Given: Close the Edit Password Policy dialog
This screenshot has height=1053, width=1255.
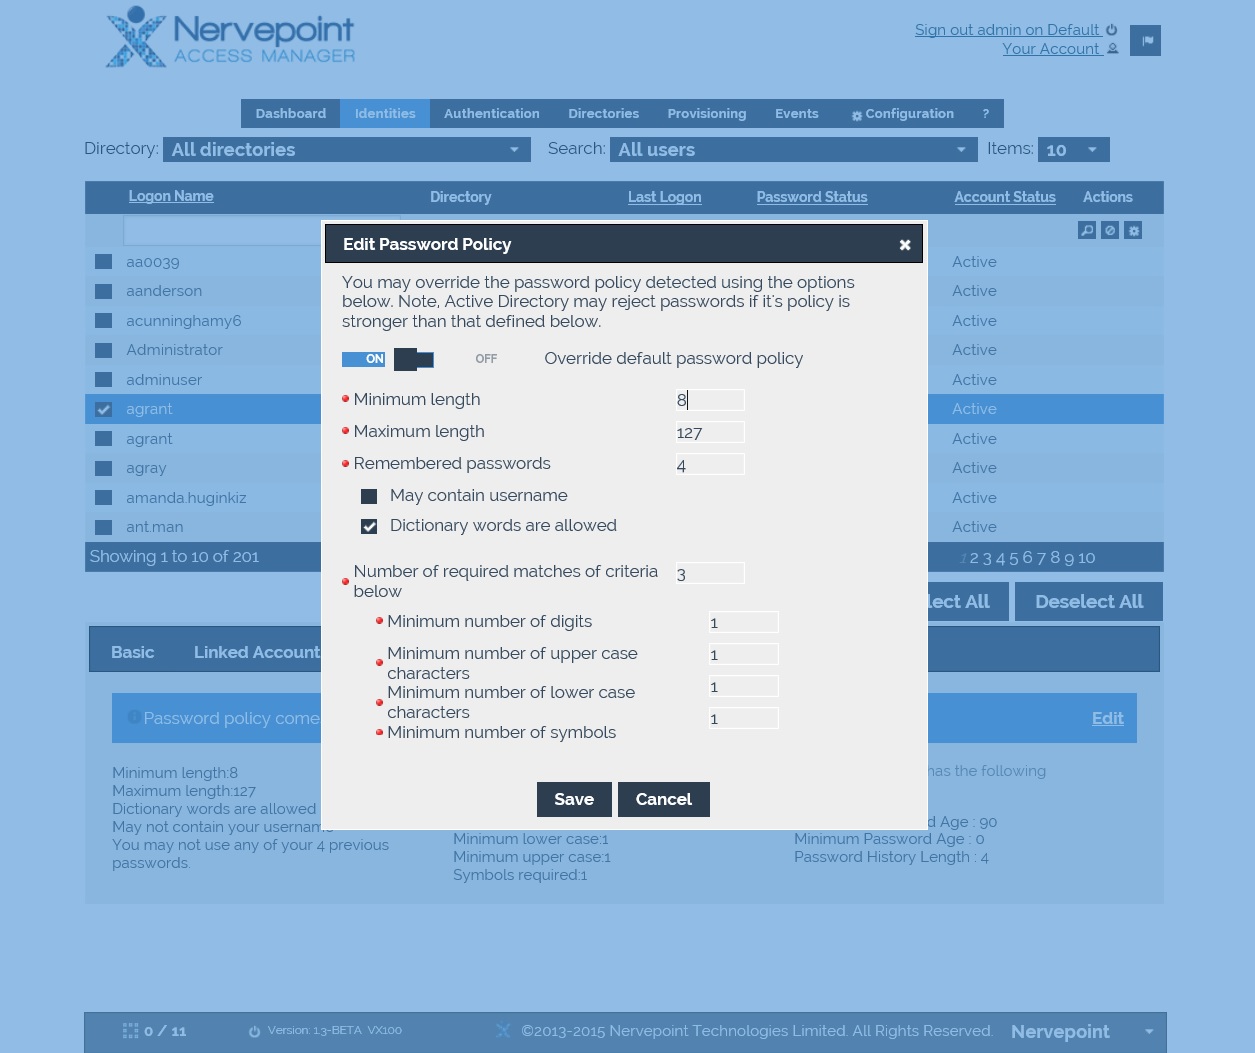Looking at the screenshot, I should coord(904,245).
